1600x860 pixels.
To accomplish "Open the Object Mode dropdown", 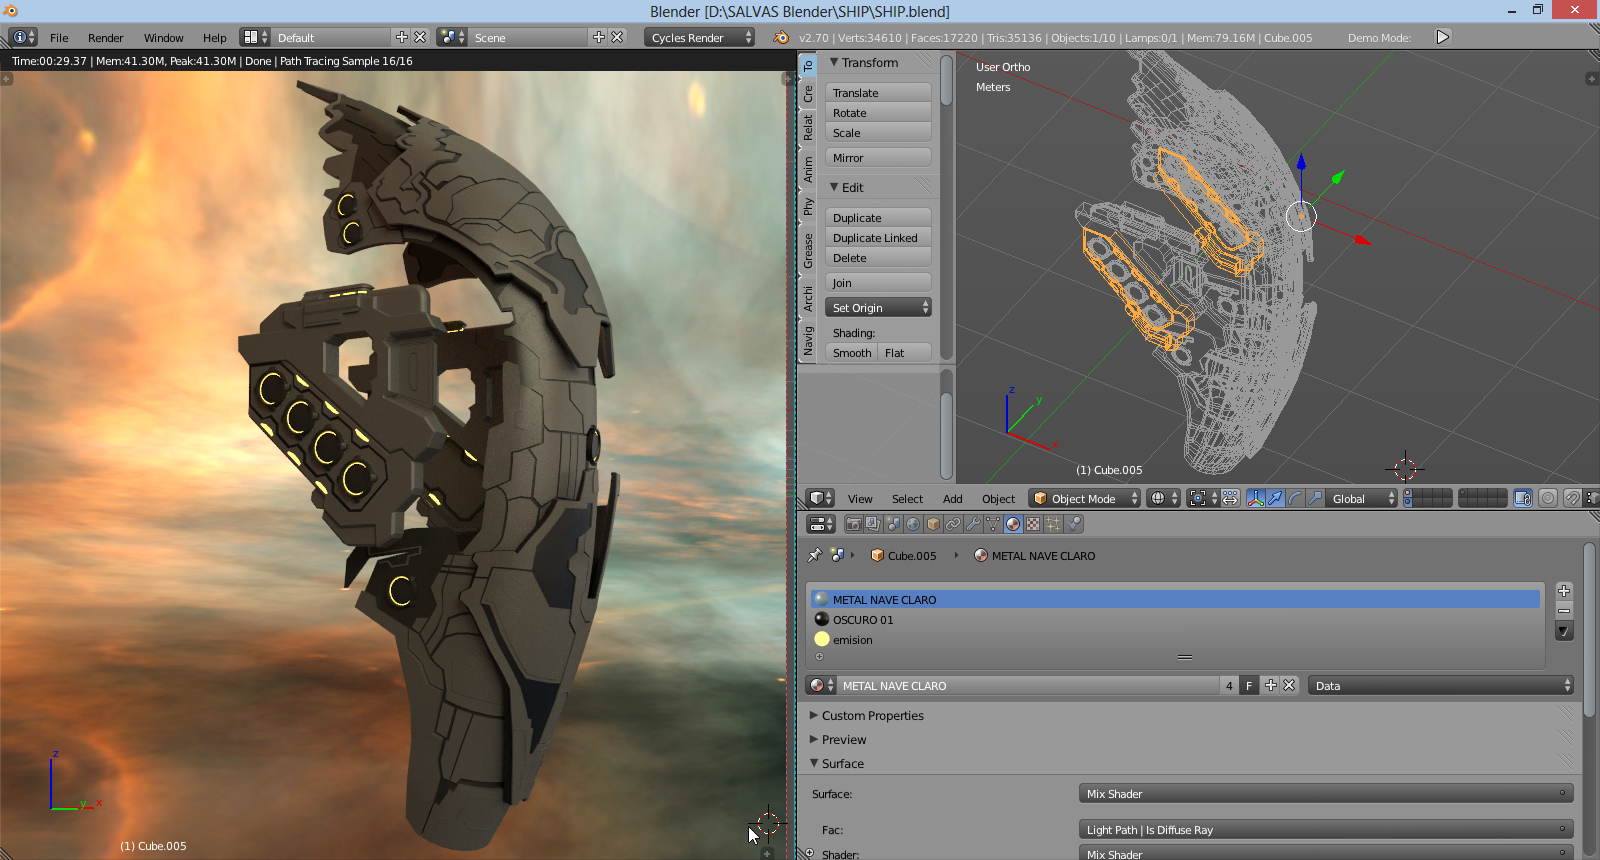I will [1085, 499].
